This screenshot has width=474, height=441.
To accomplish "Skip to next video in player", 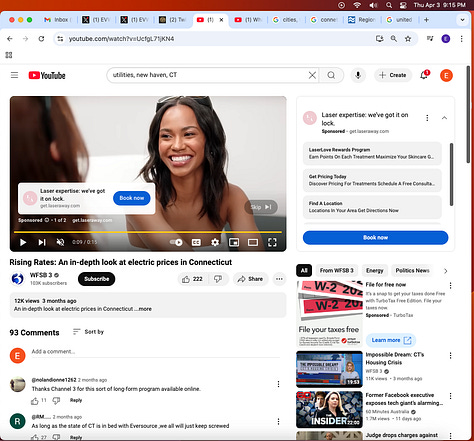I will point(42,242).
